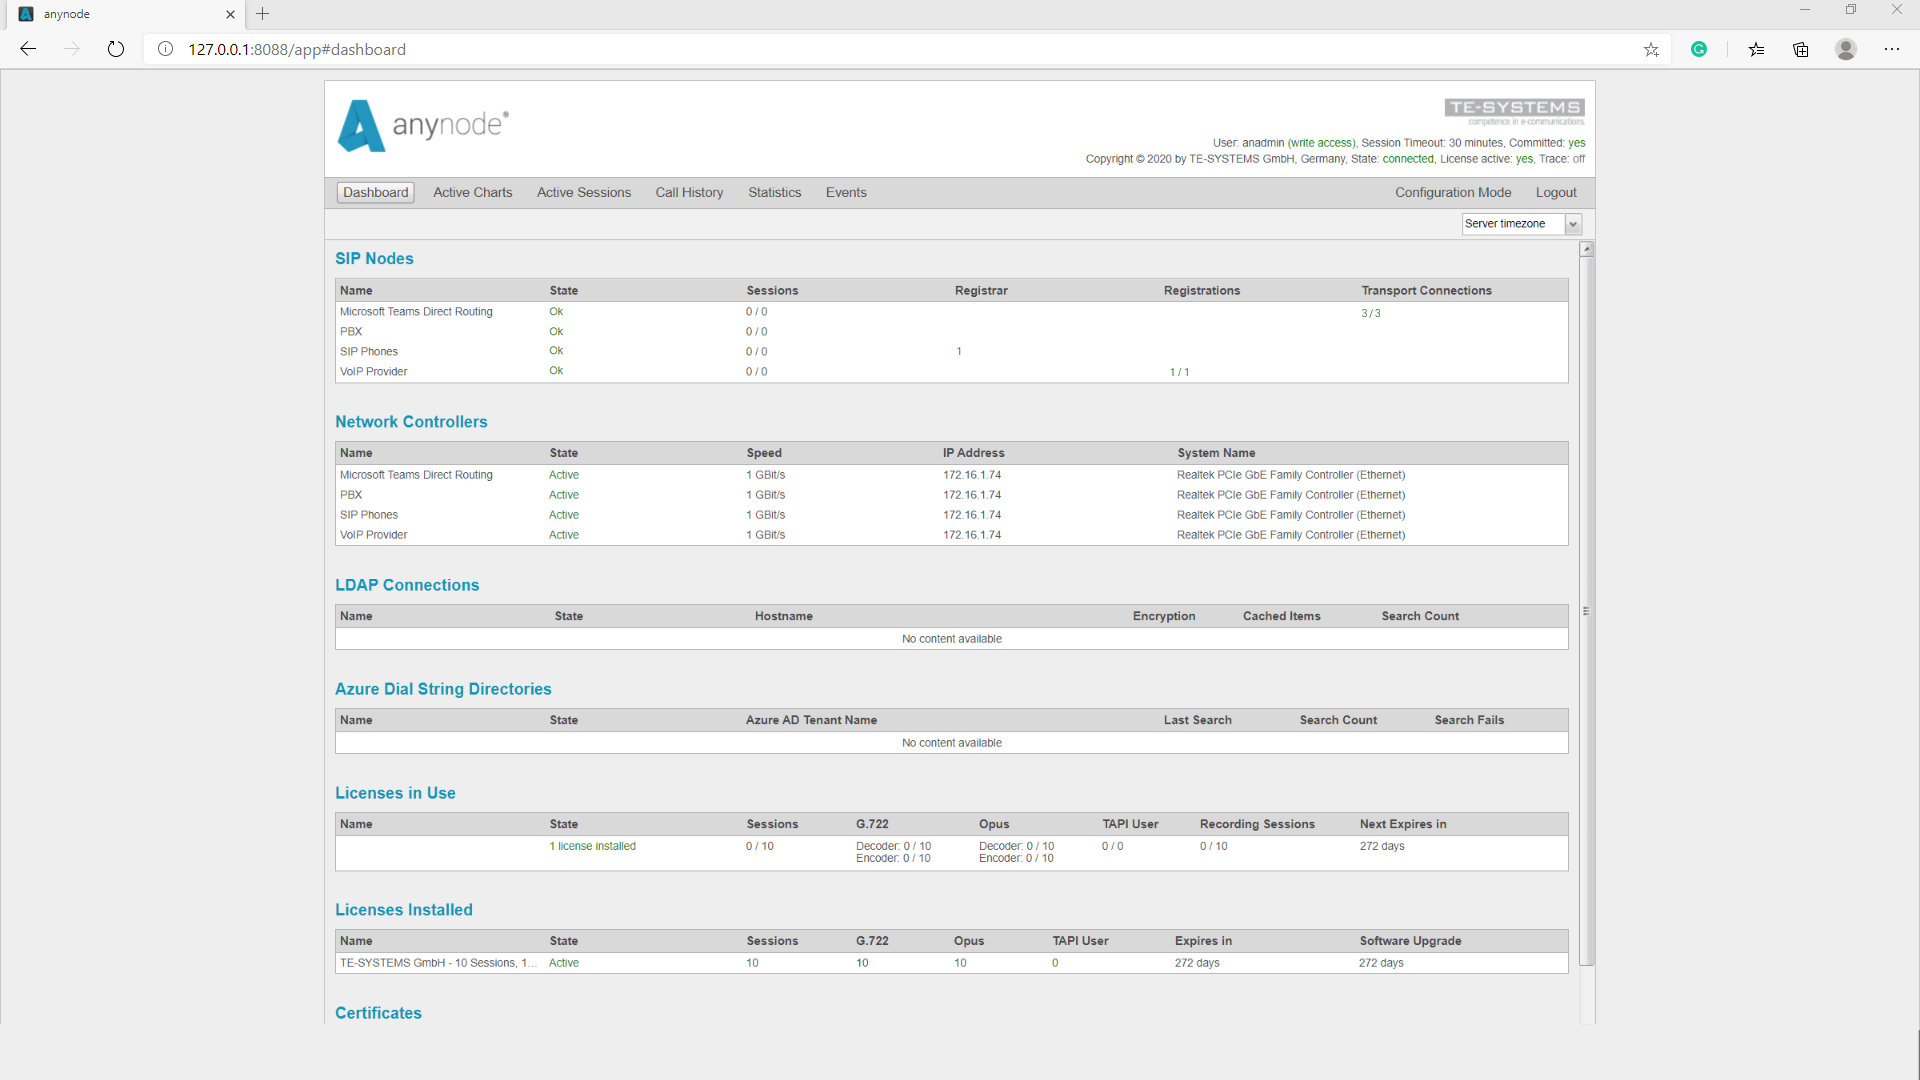
Task: Click the Next Expires in 272 days value
Action: (1381, 846)
